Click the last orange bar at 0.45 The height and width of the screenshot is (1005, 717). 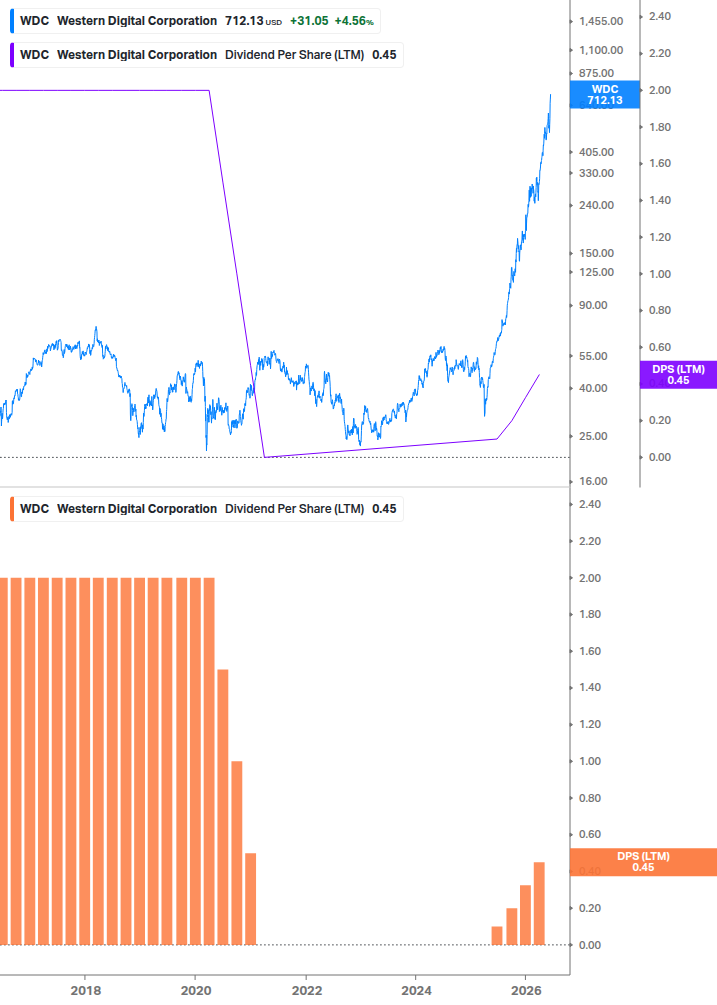[539, 904]
